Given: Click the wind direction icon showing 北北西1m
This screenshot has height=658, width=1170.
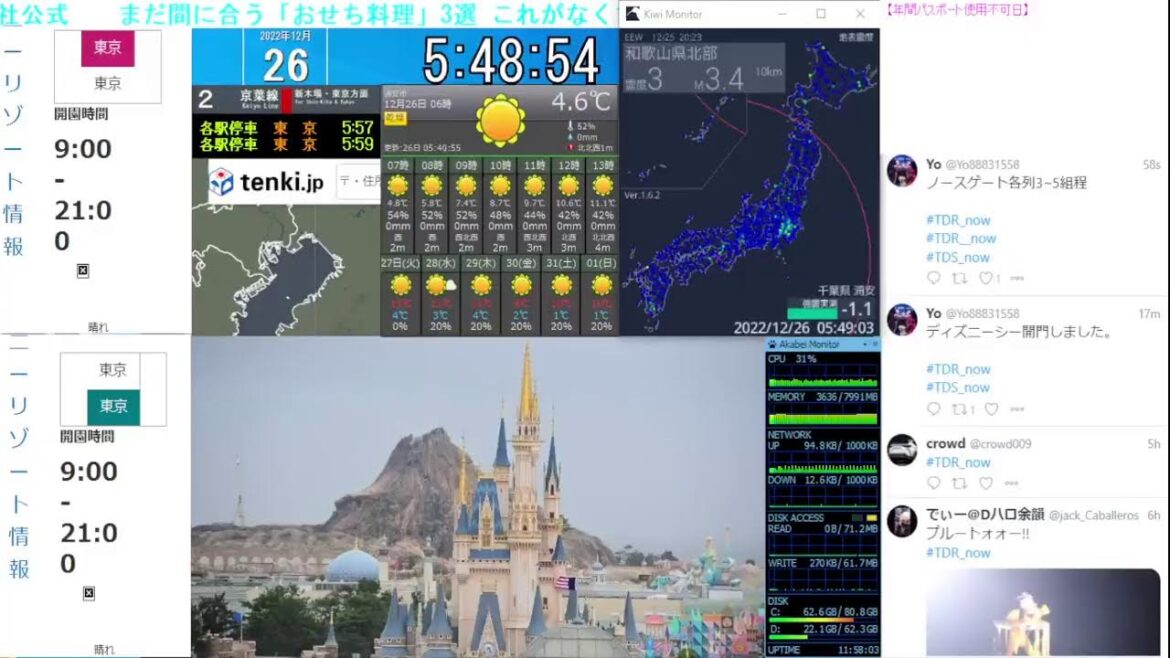Looking at the screenshot, I should 571,147.
